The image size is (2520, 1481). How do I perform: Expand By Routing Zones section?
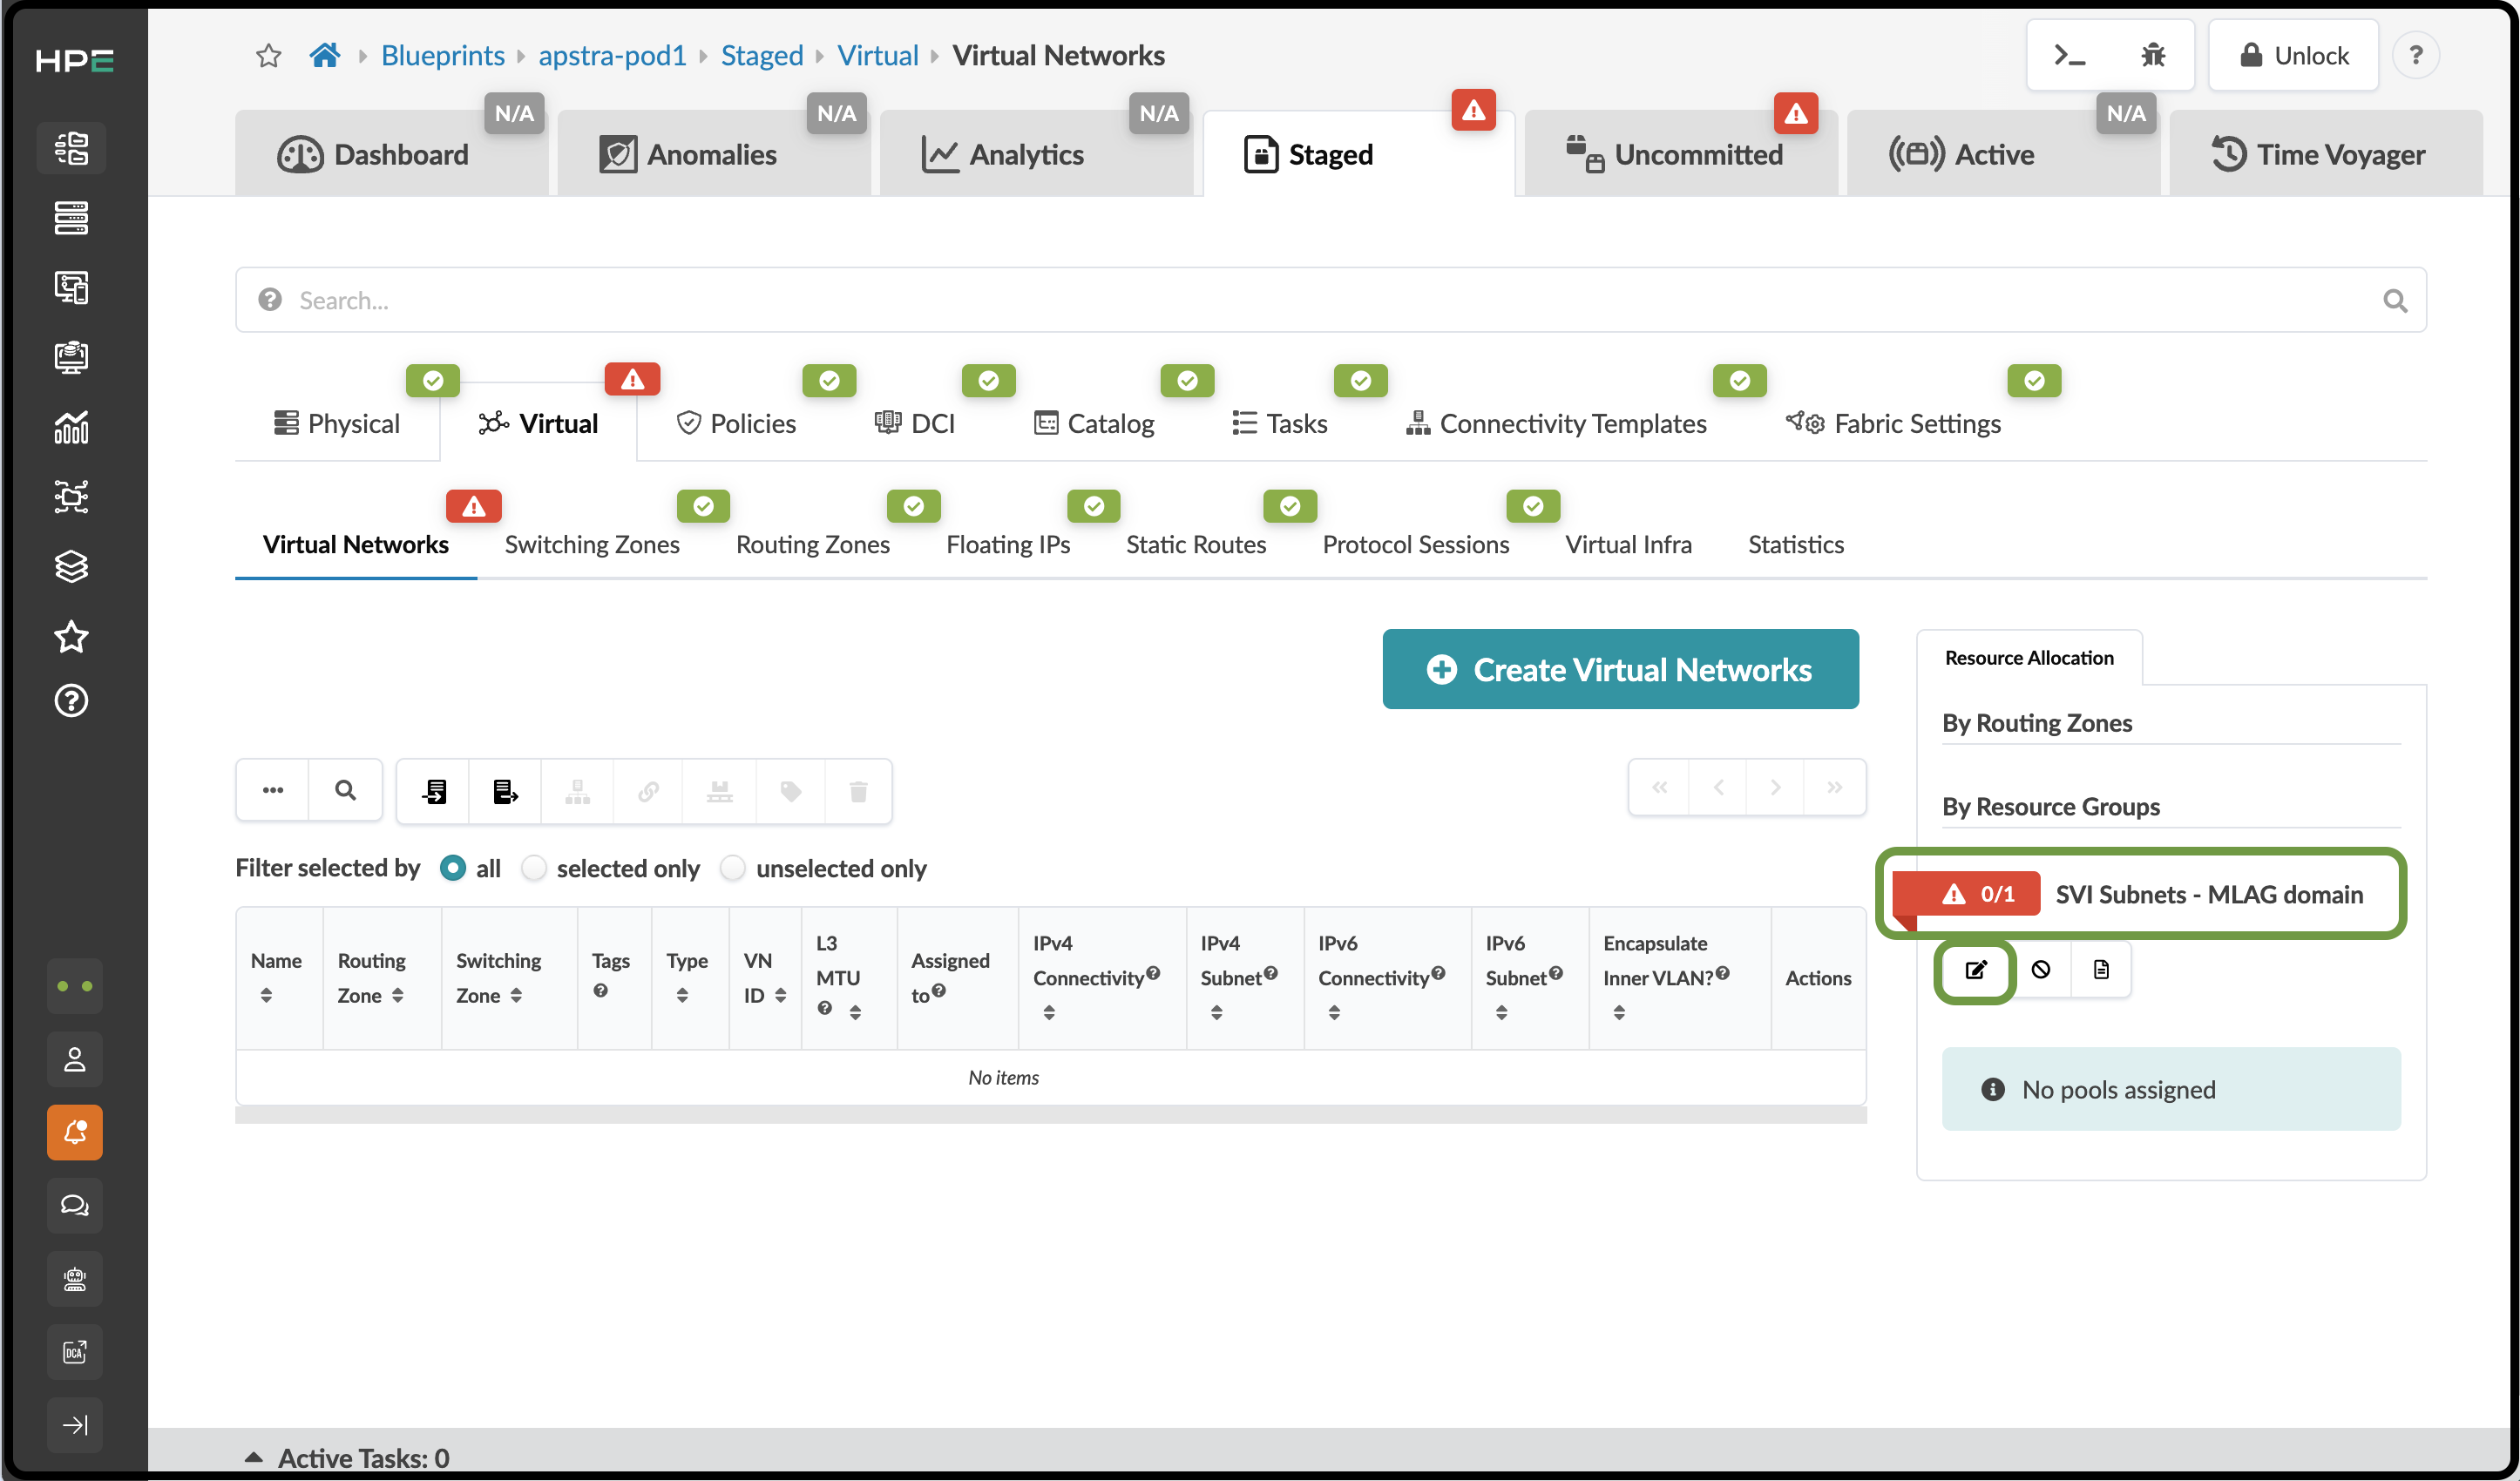2036,722
